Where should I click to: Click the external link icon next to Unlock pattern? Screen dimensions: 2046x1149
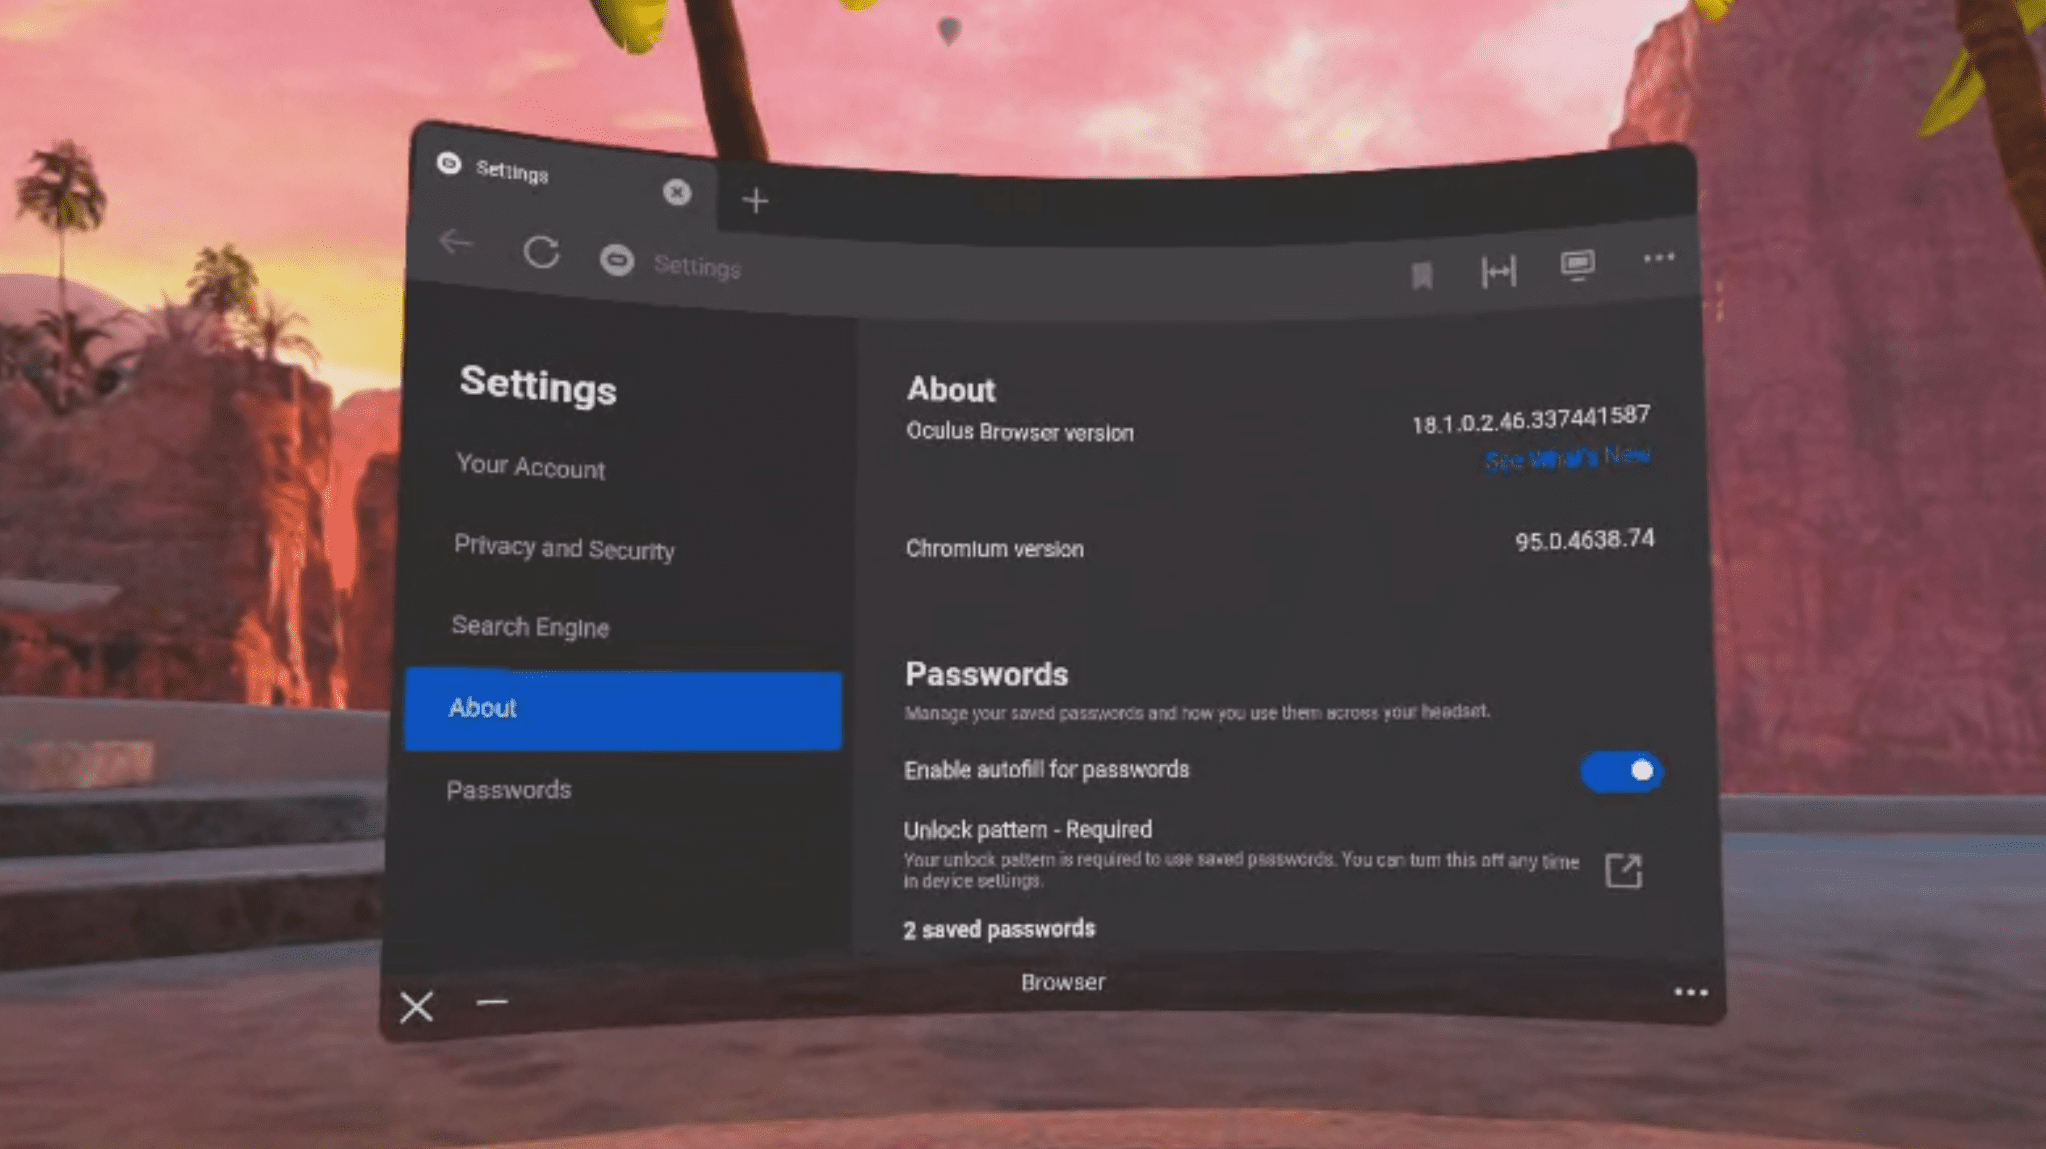(x=1623, y=869)
